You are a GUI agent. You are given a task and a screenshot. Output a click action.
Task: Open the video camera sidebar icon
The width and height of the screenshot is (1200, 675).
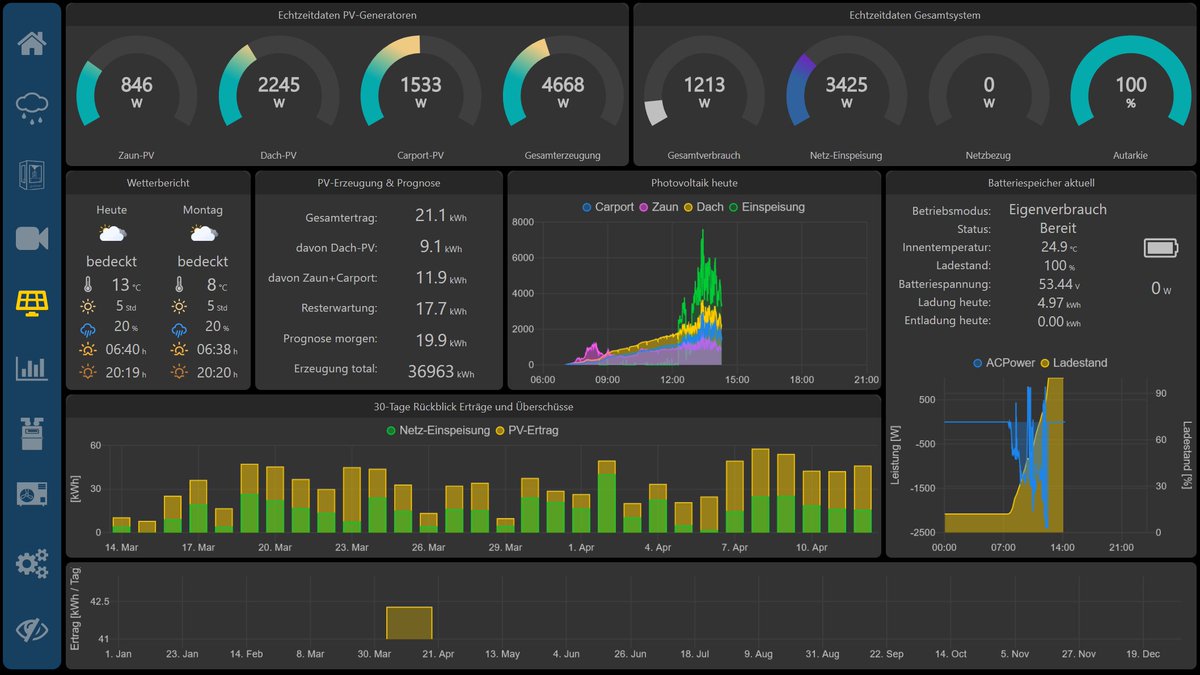tap(32, 238)
